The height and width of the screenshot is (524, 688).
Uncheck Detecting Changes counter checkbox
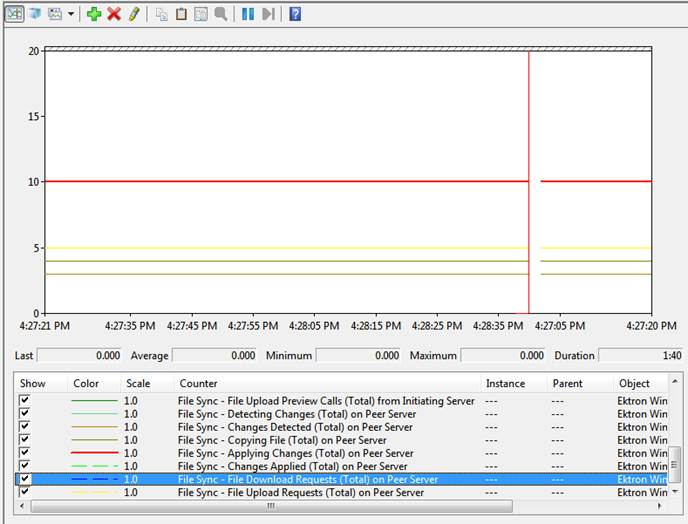(x=25, y=413)
